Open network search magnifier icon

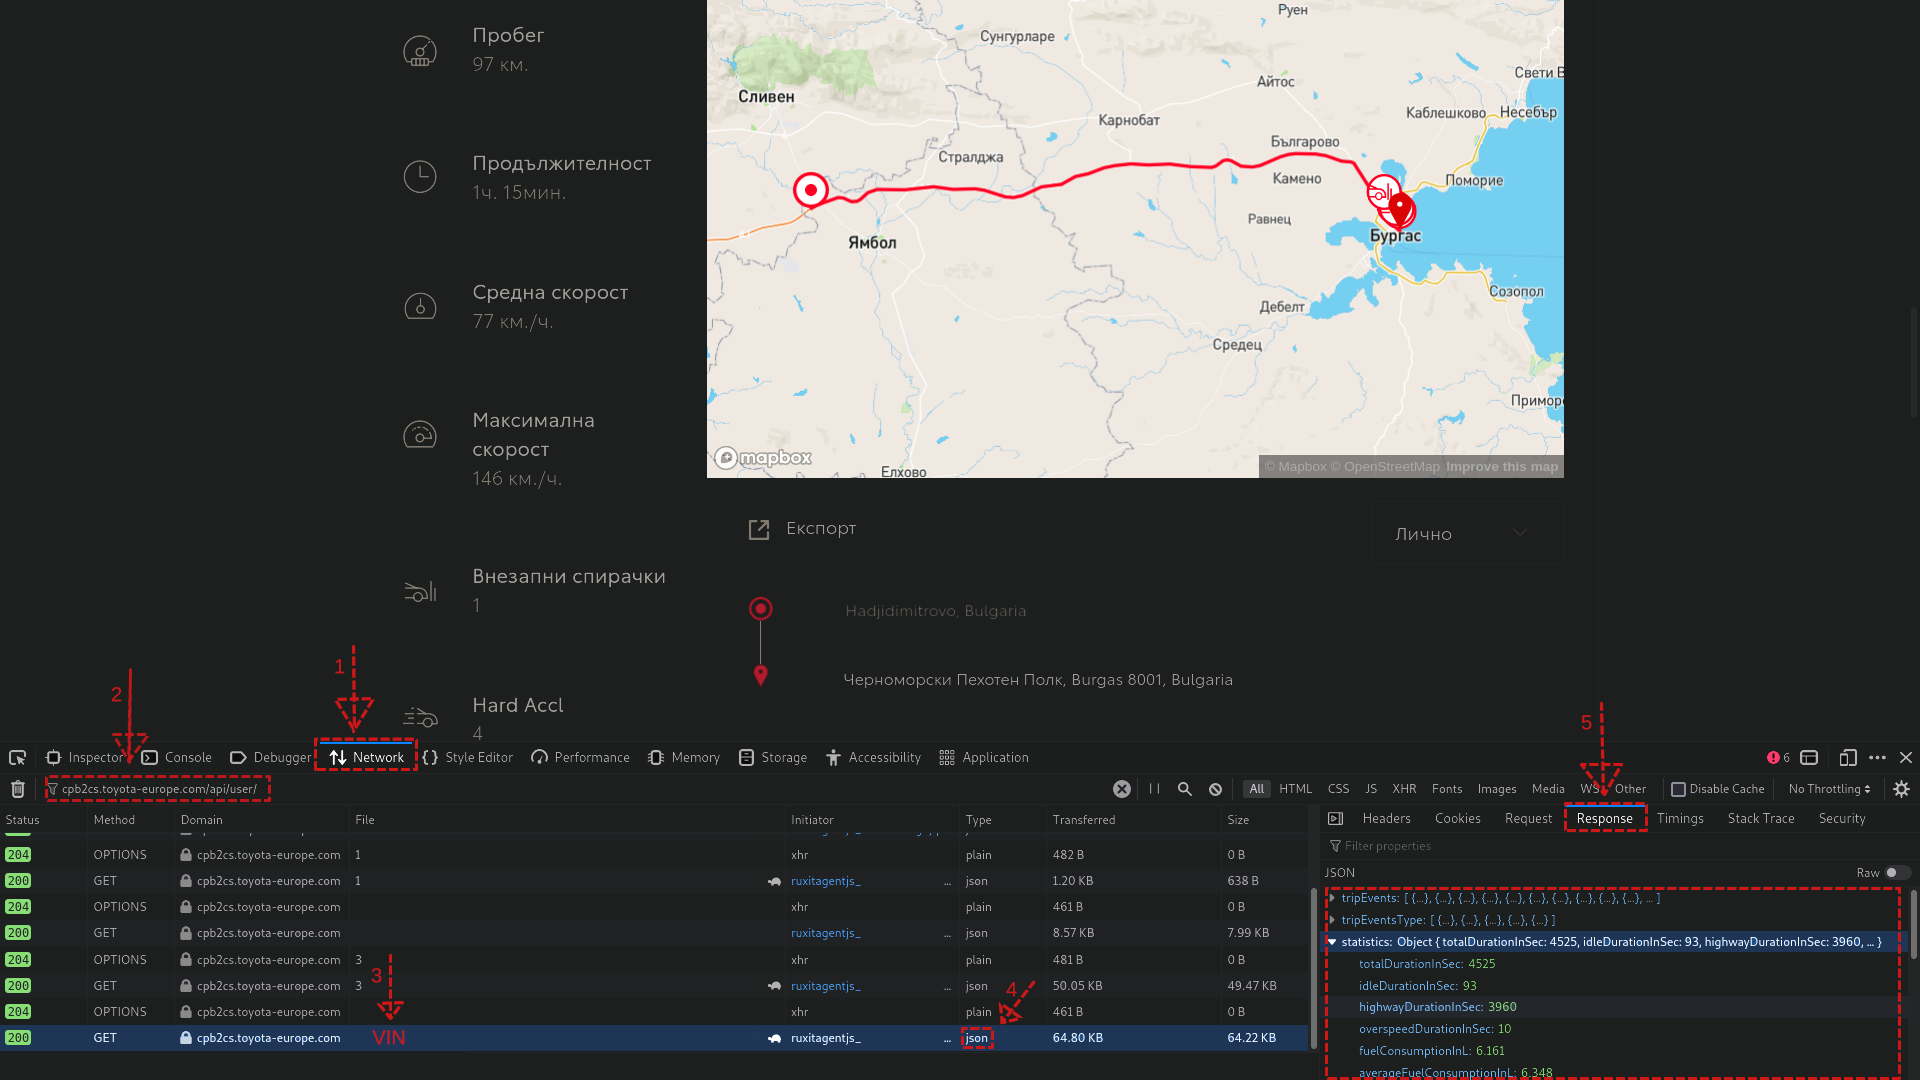(1185, 789)
